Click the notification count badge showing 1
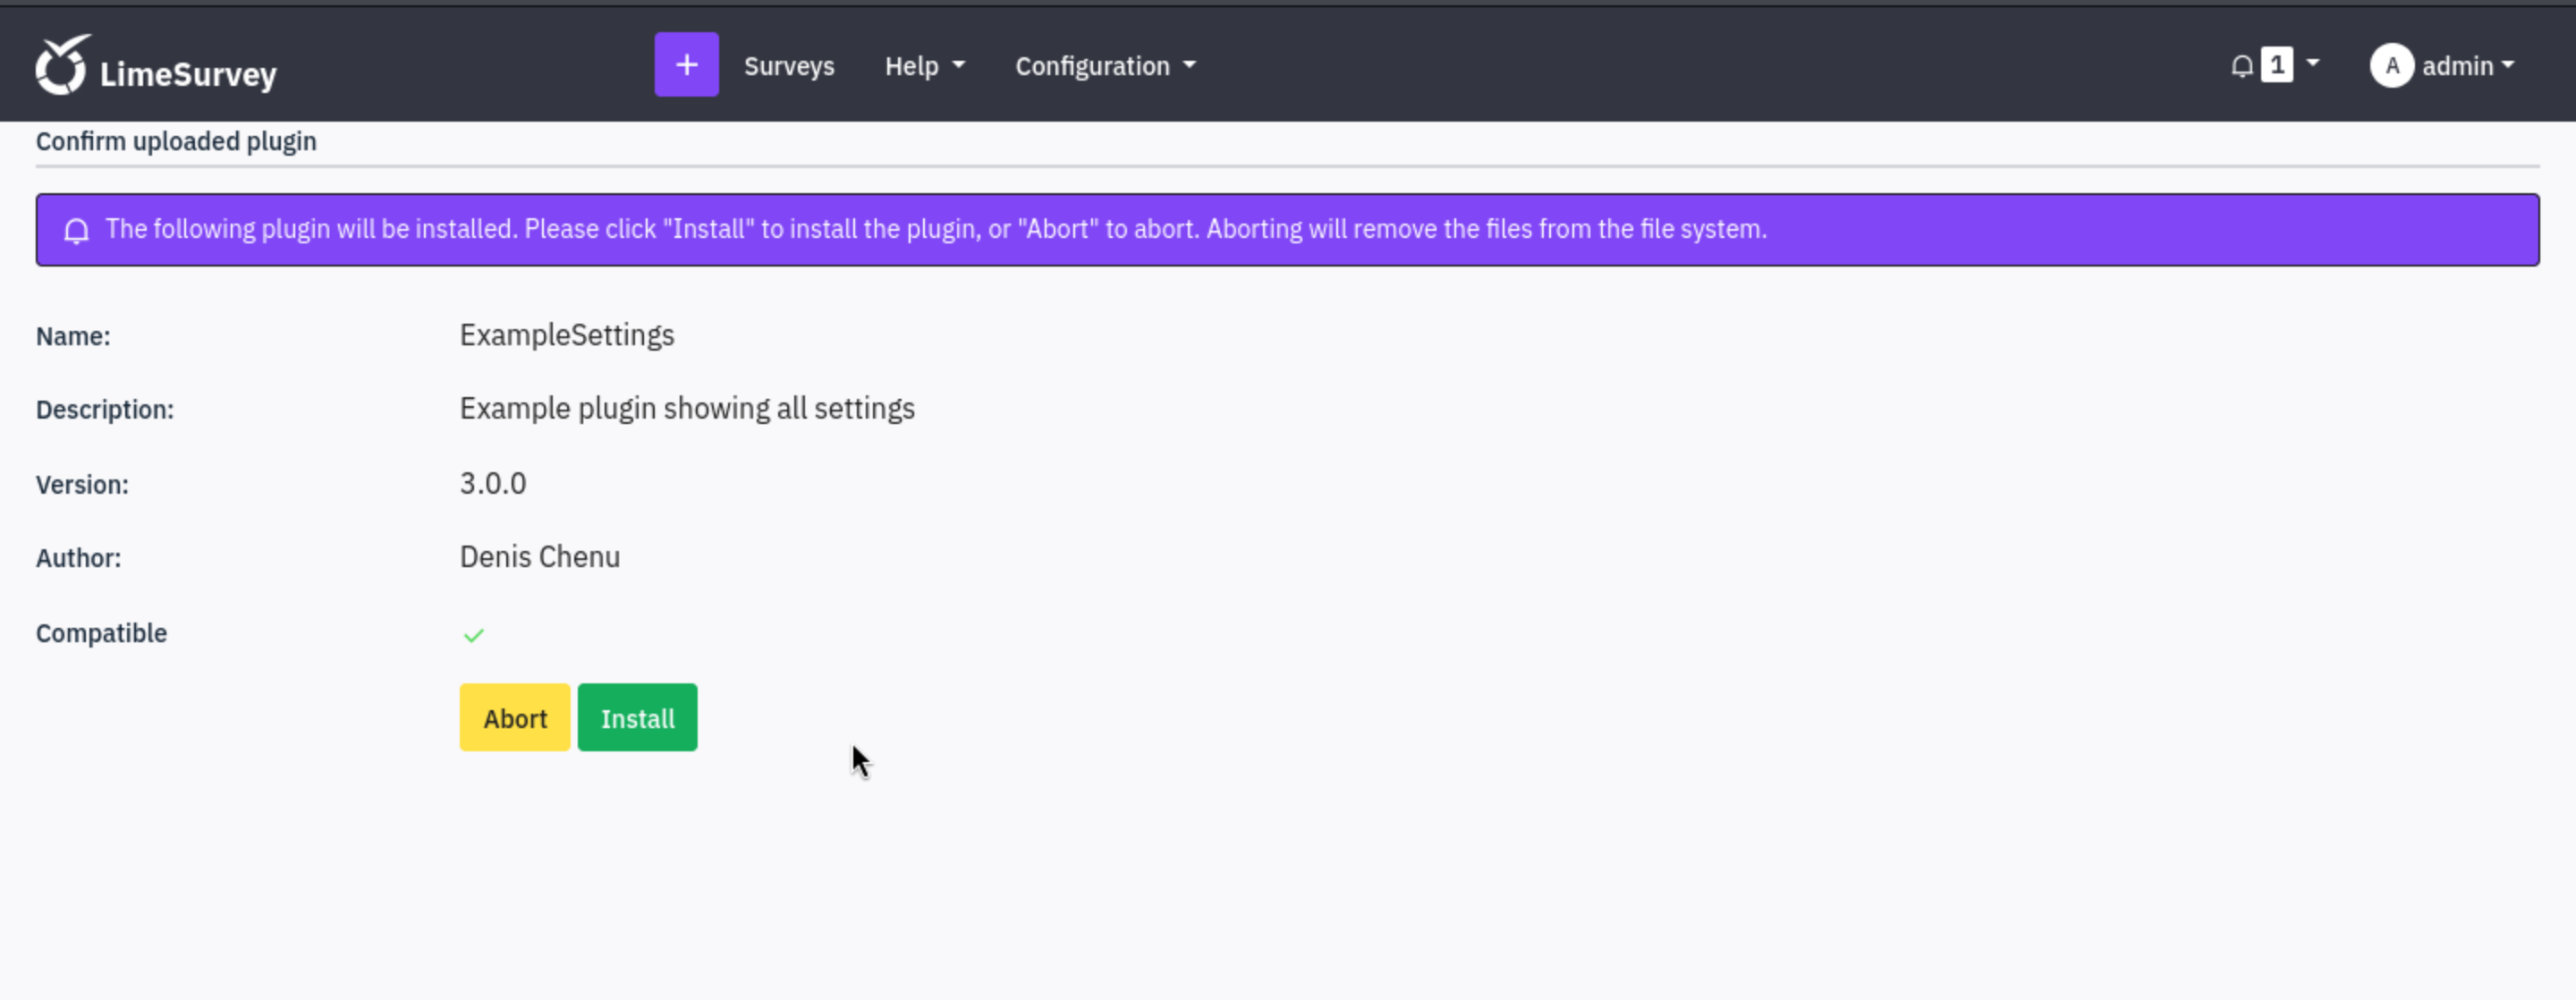This screenshot has height=1000, width=2576. [x=2276, y=65]
